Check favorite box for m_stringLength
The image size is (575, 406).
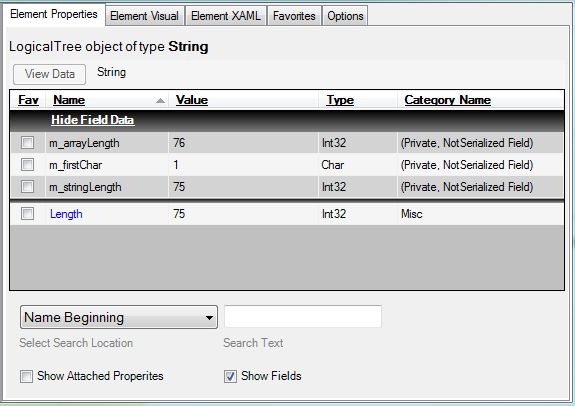click(28, 187)
